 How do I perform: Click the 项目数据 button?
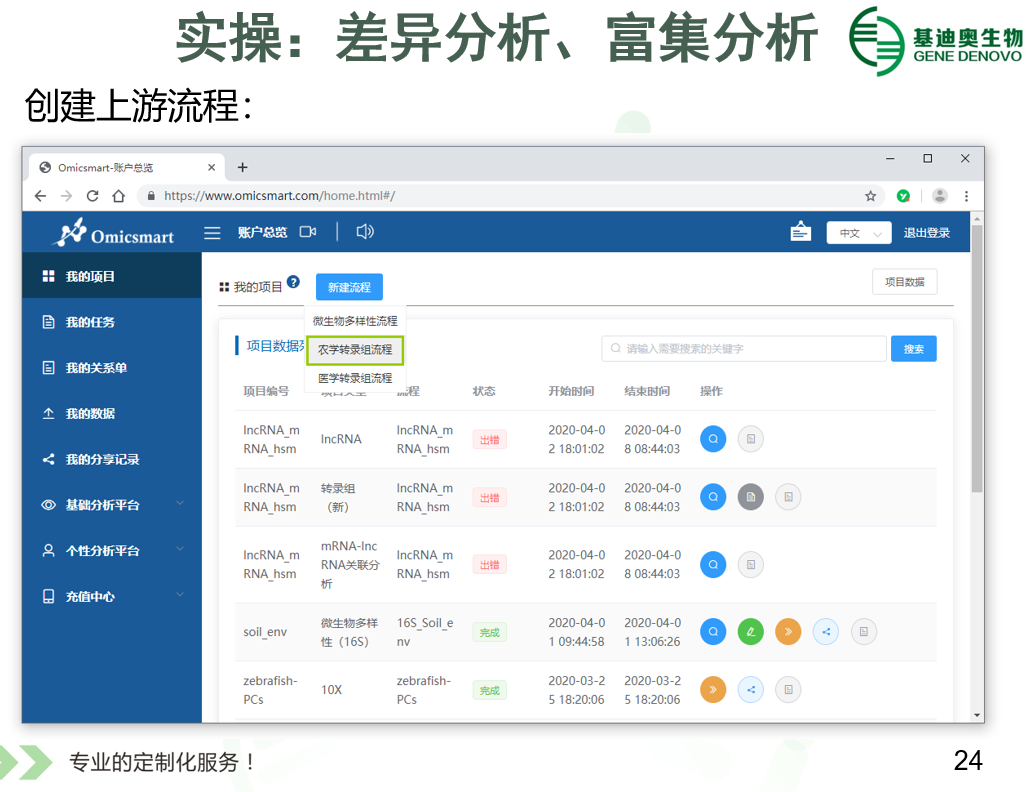pos(904,282)
